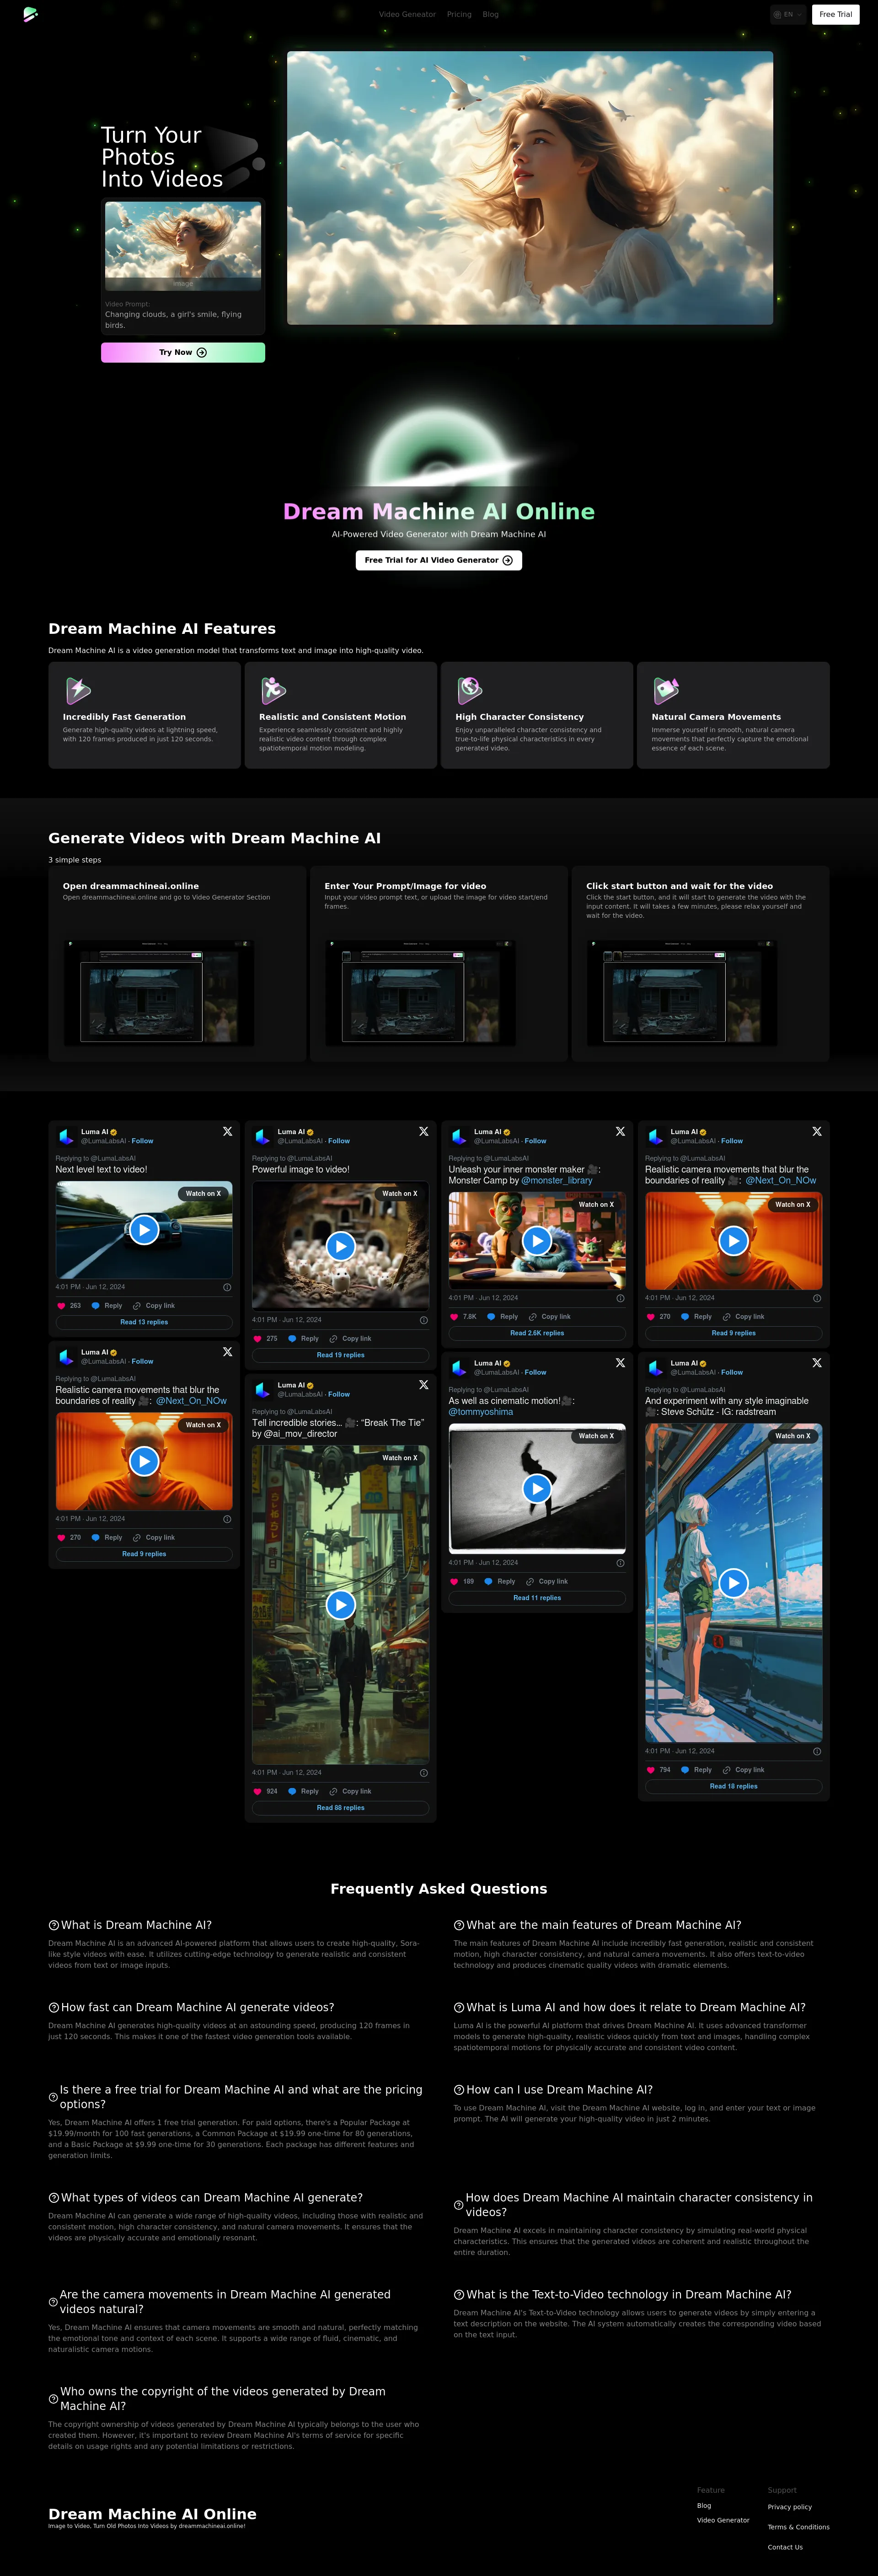Image resolution: width=878 pixels, height=2576 pixels.
Task: Play the Powerful image to video clip
Action: (341, 1246)
